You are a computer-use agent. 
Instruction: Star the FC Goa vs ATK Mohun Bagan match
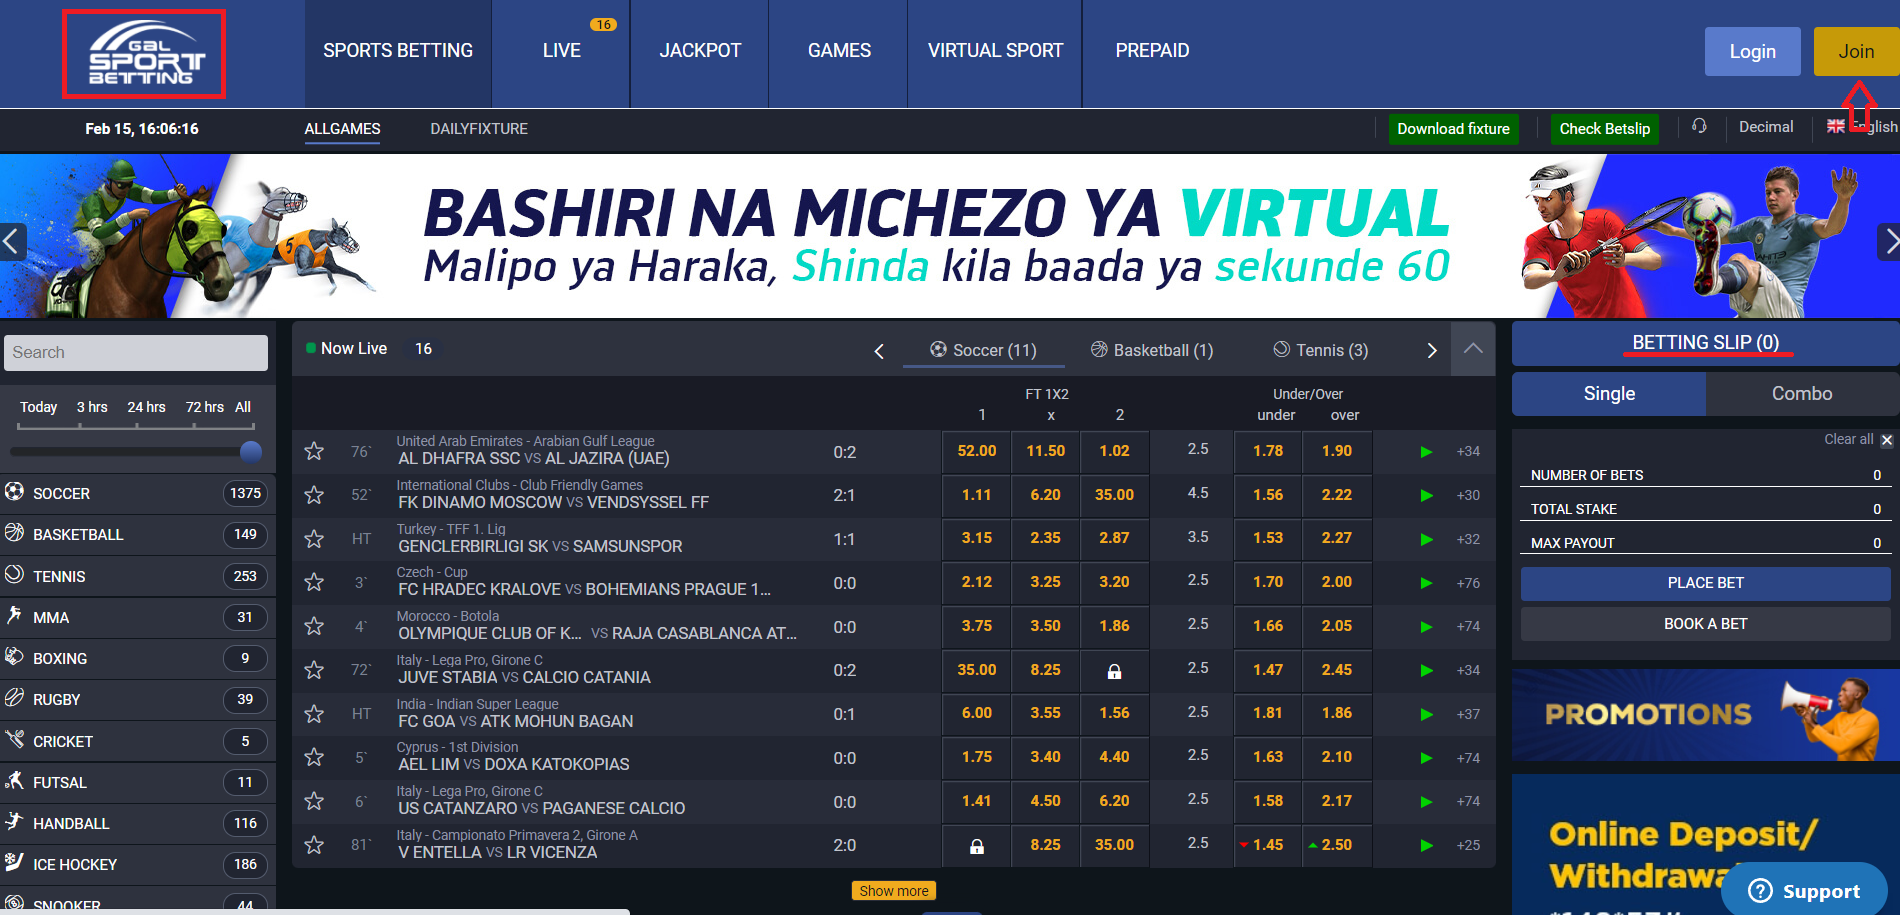coord(314,714)
